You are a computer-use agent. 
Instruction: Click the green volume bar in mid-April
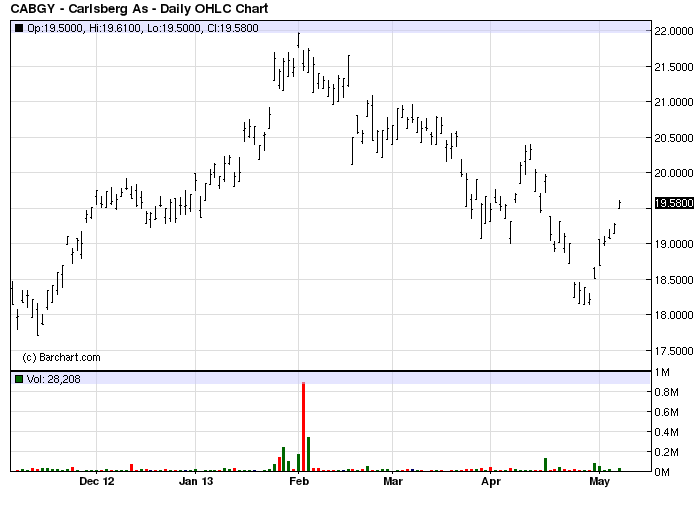(545, 465)
